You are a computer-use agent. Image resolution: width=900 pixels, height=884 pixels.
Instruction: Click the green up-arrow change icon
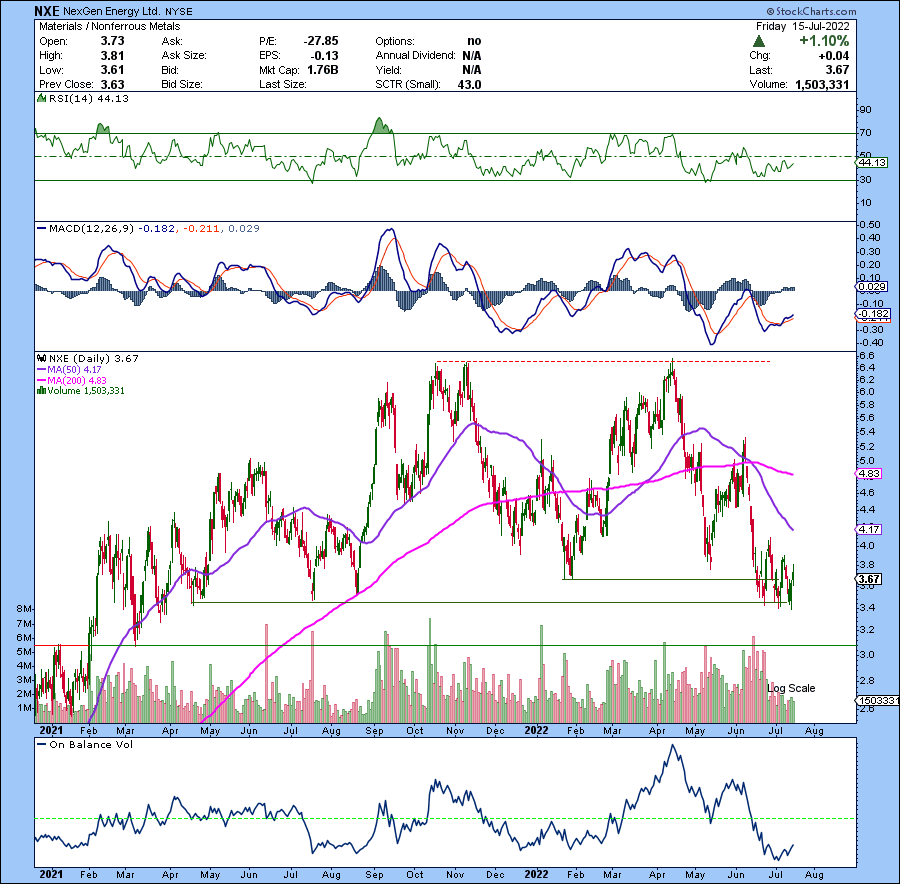click(x=759, y=41)
